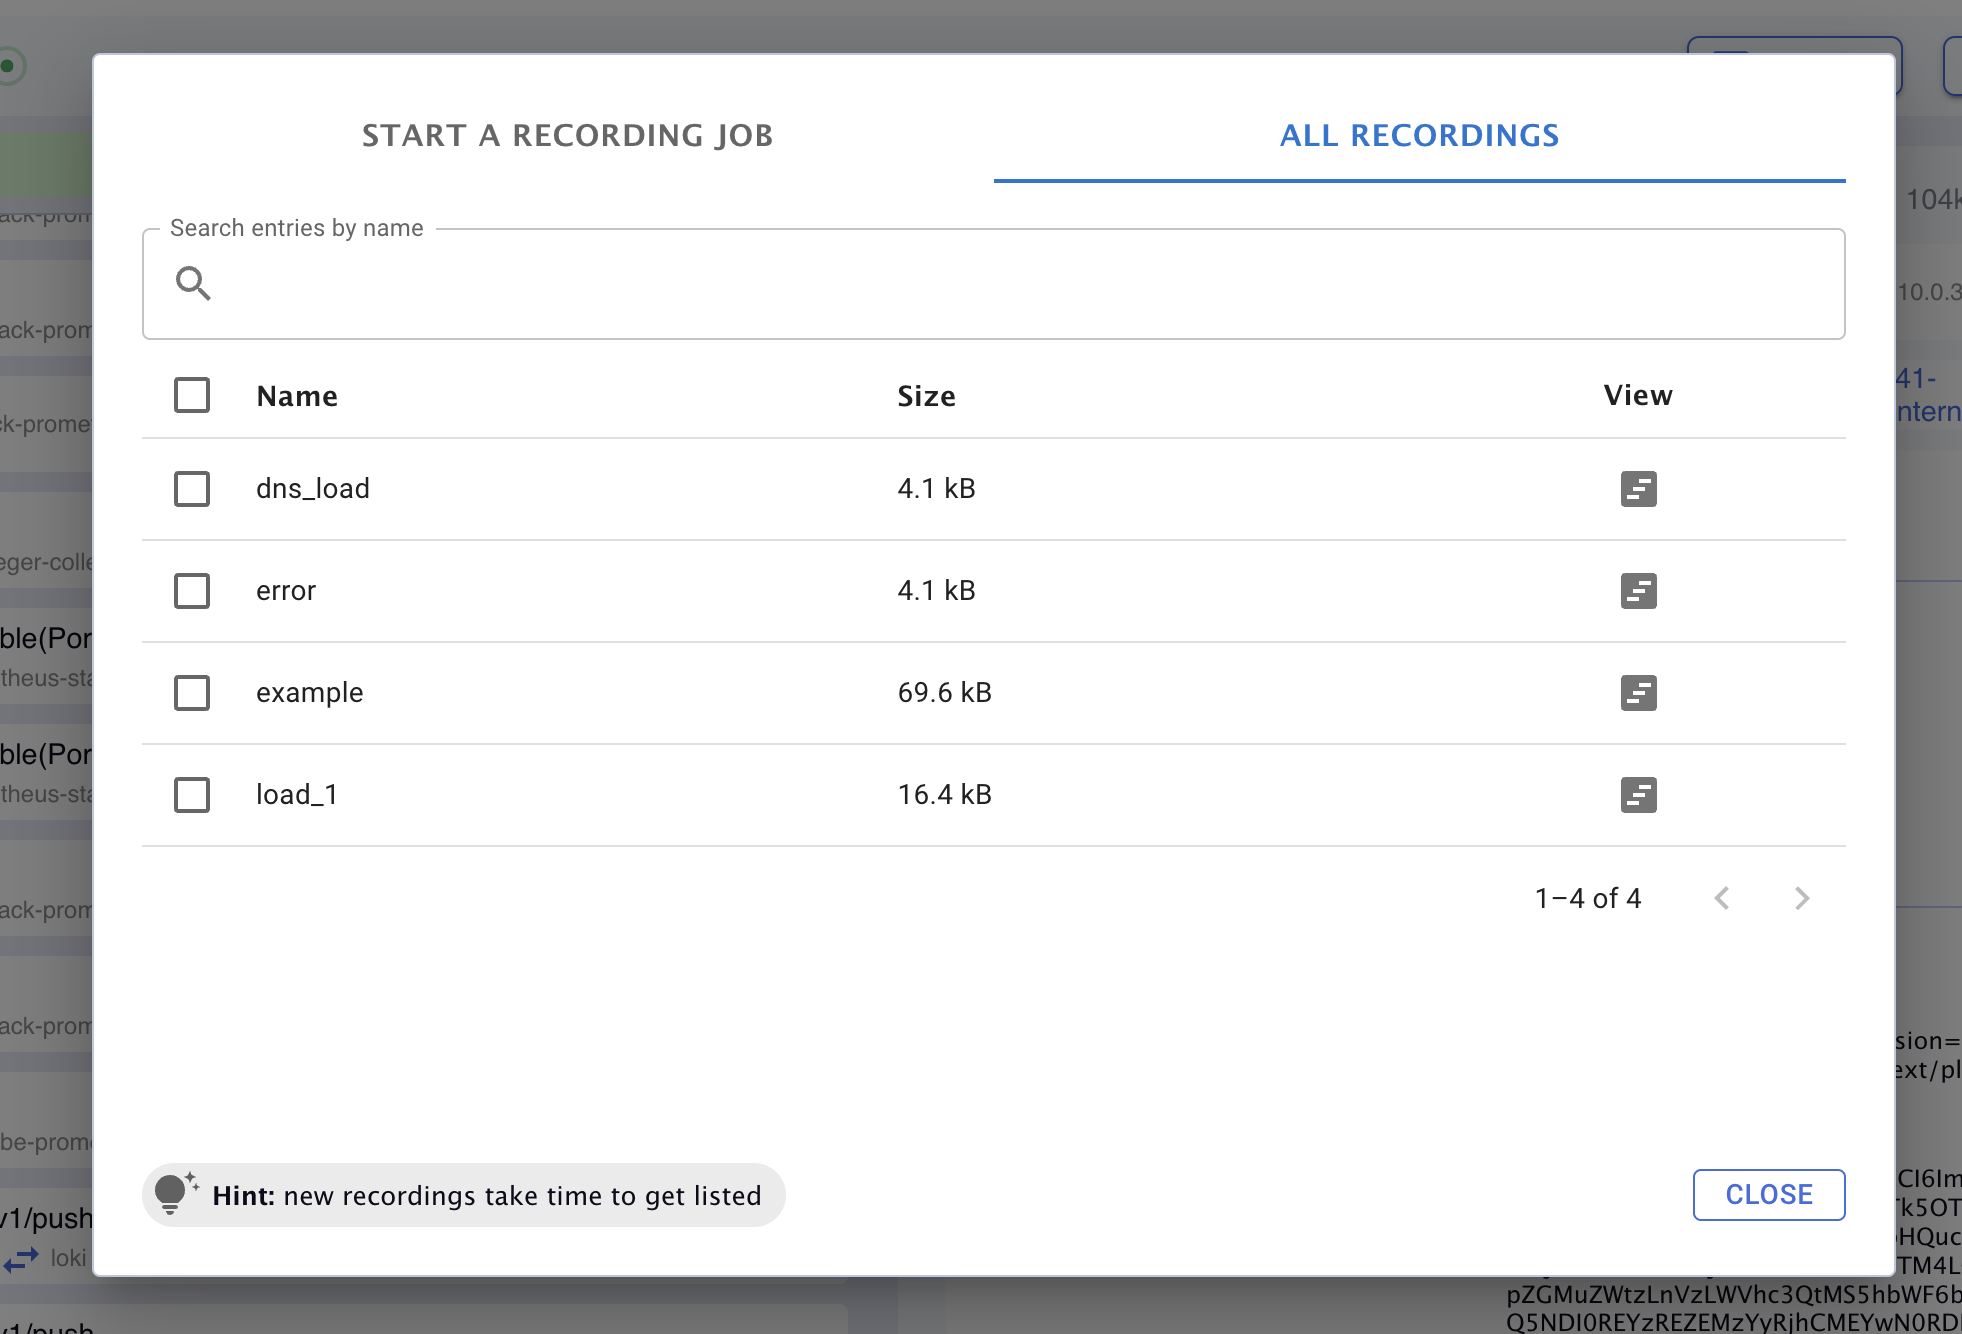1962x1334 pixels.
Task: Select the dns_load recording checkbox
Action: [x=191, y=489]
